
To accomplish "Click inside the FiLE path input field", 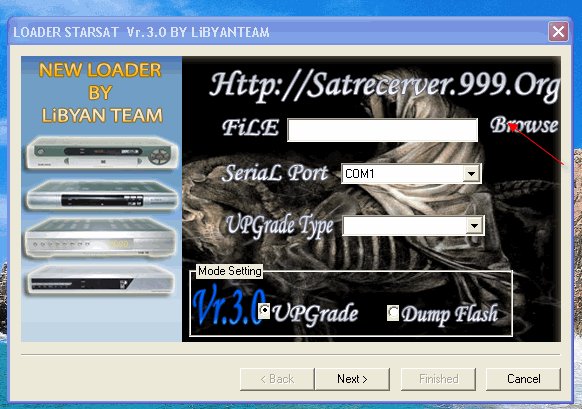I will [x=382, y=130].
